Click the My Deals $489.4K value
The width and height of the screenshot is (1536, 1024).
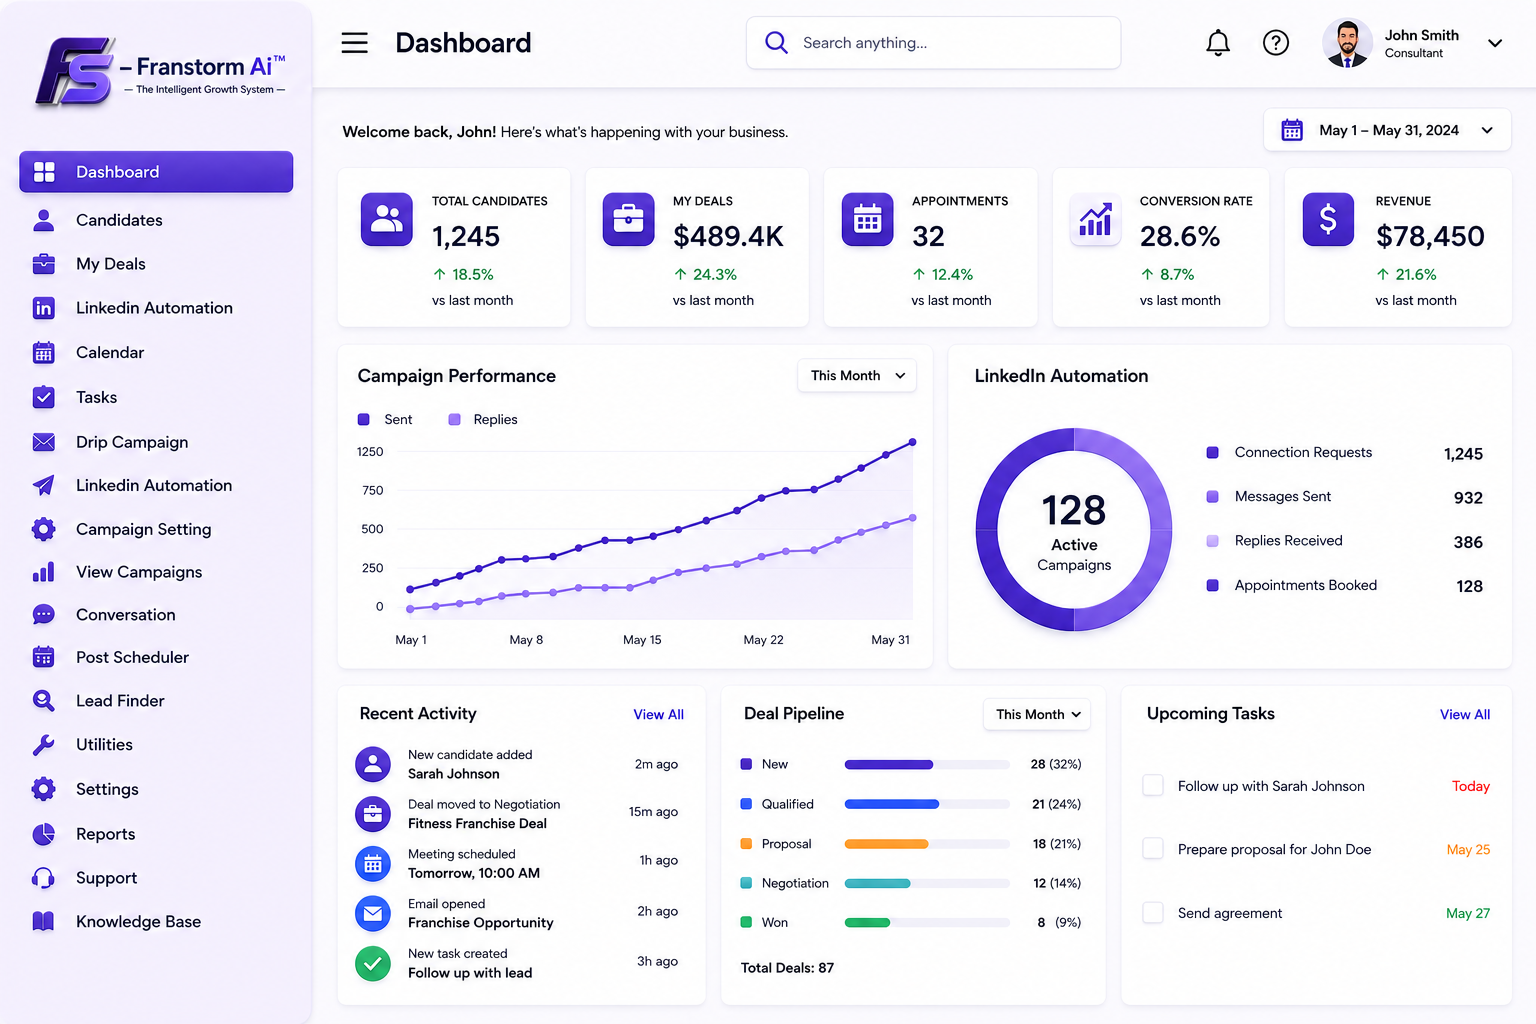(x=728, y=237)
